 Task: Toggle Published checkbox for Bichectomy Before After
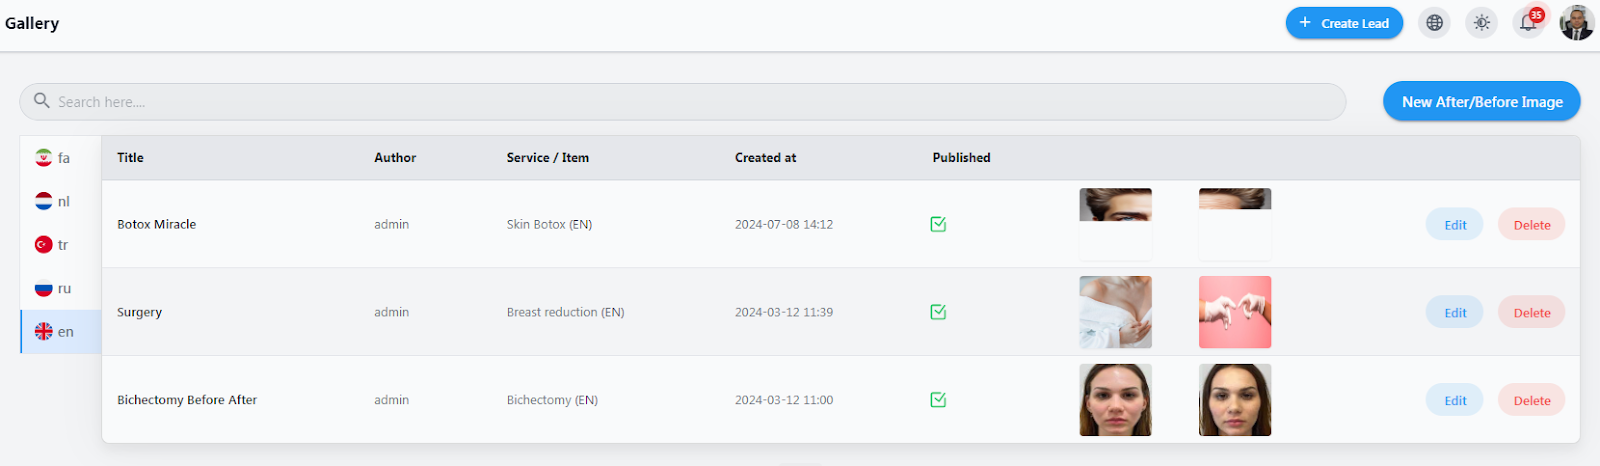(x=938, y=400)
